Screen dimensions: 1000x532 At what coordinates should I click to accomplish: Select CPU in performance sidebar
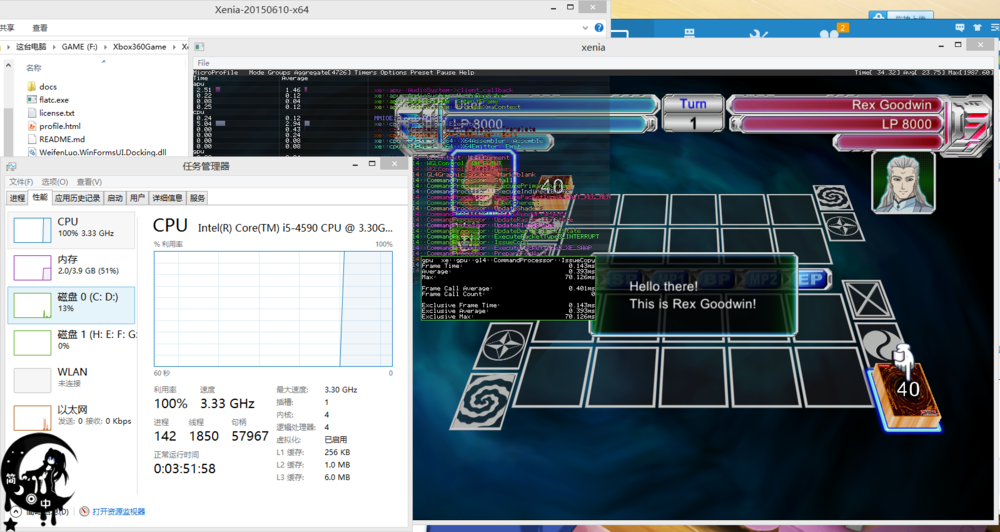click(71, 230)
